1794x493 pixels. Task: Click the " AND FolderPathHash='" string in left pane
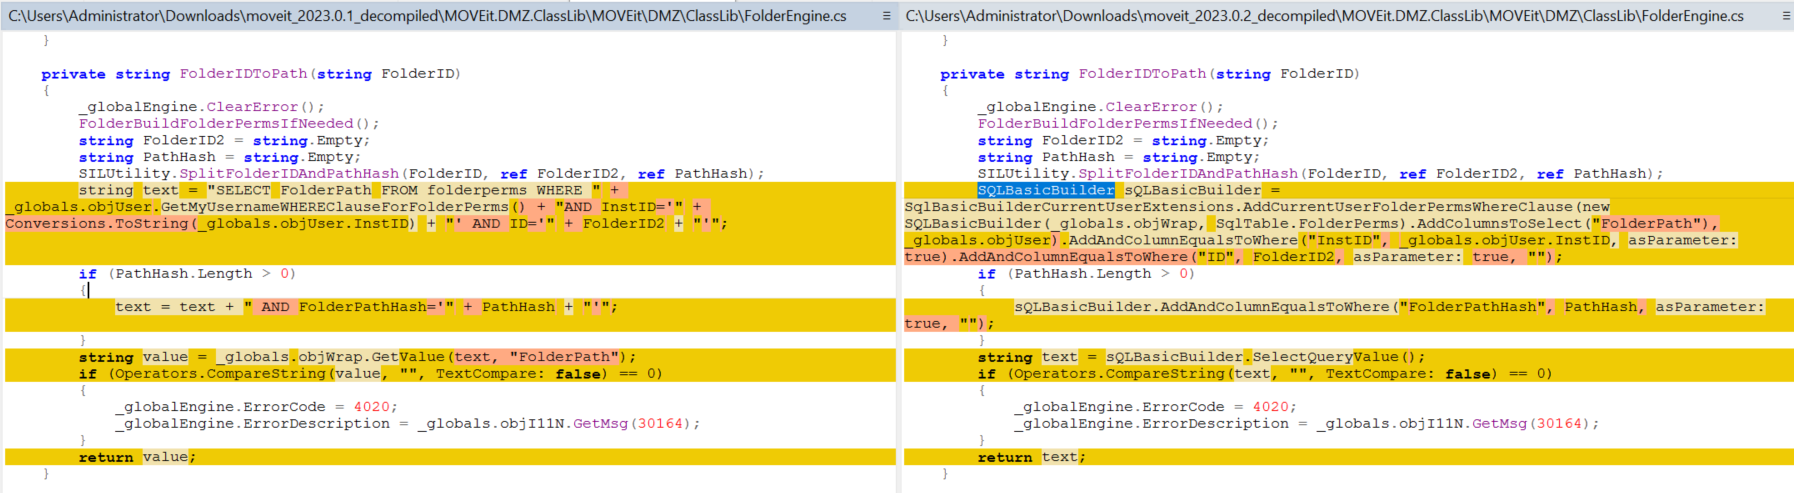pos(349,307)
